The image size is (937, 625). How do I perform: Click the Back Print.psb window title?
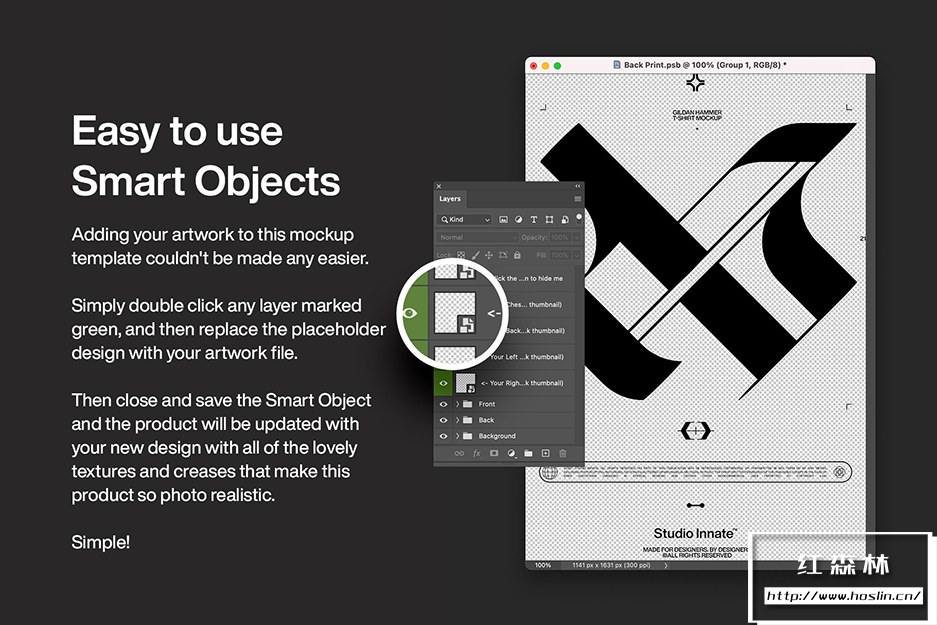(705, 65)
